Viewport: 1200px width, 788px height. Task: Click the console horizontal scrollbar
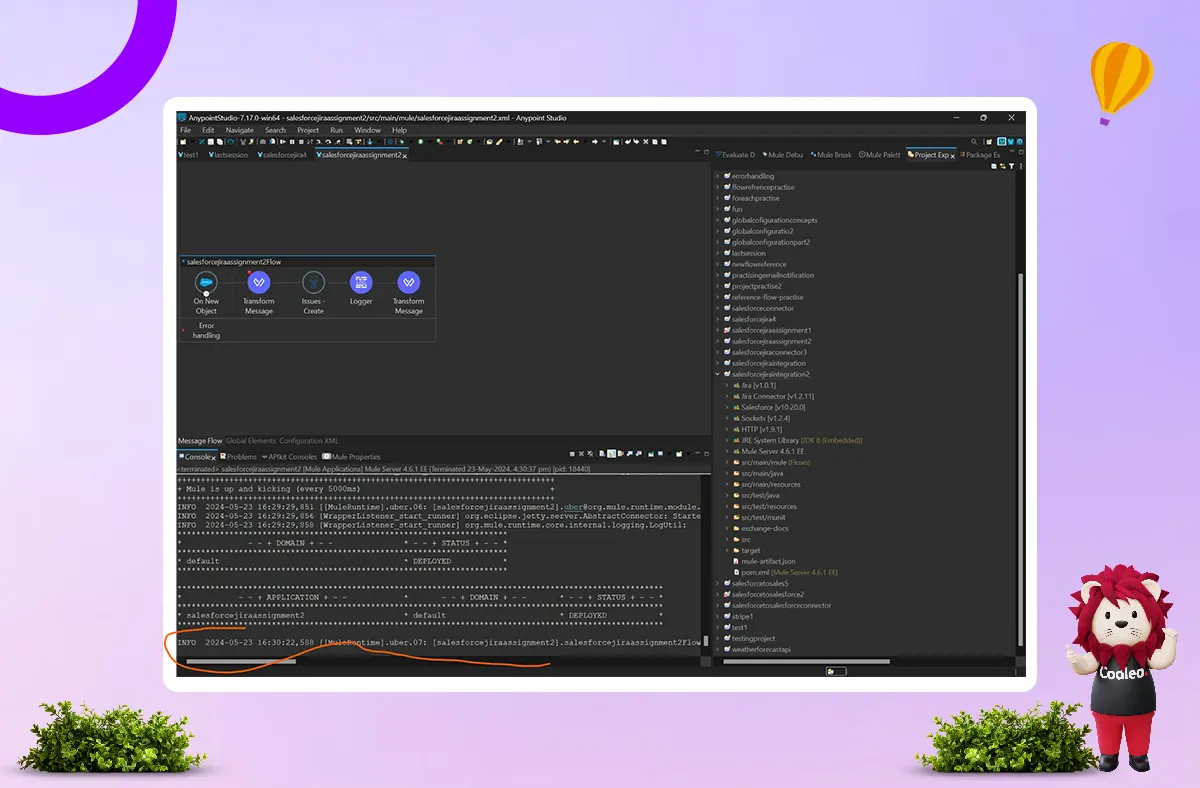pyautogui.click(x=241, y=661)
